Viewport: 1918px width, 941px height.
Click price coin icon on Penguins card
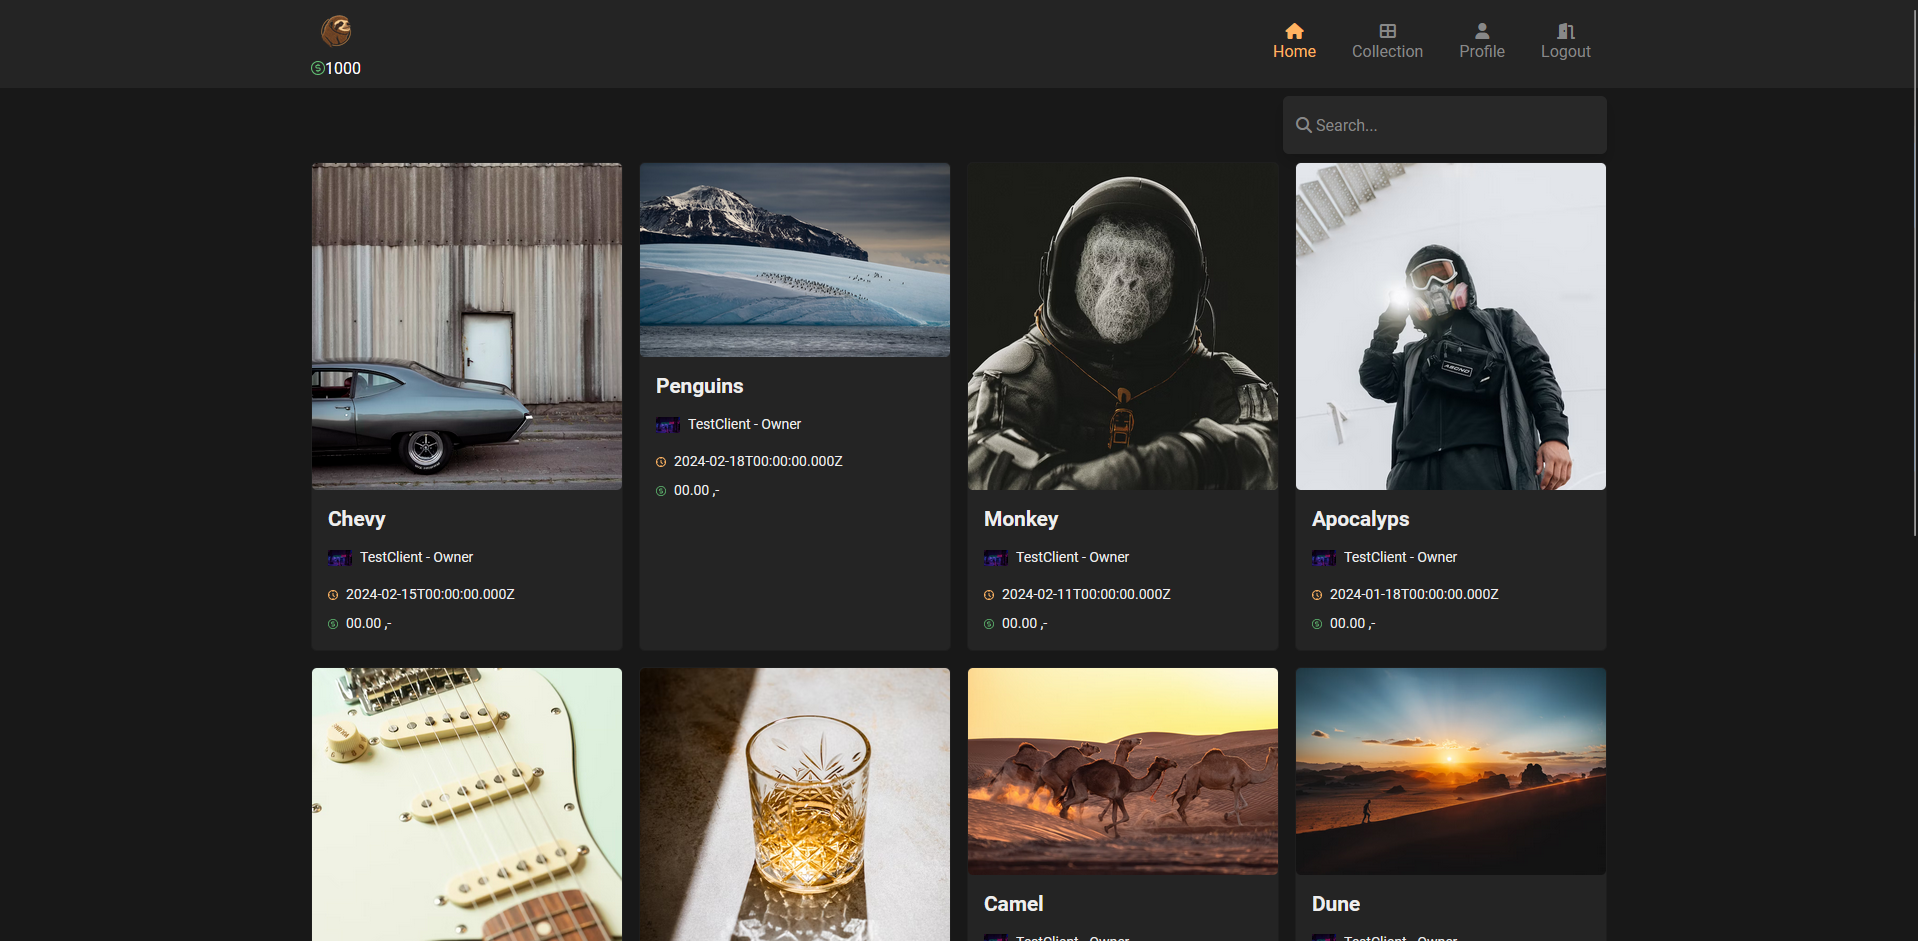pyautogui.click(x=661, y=491)
